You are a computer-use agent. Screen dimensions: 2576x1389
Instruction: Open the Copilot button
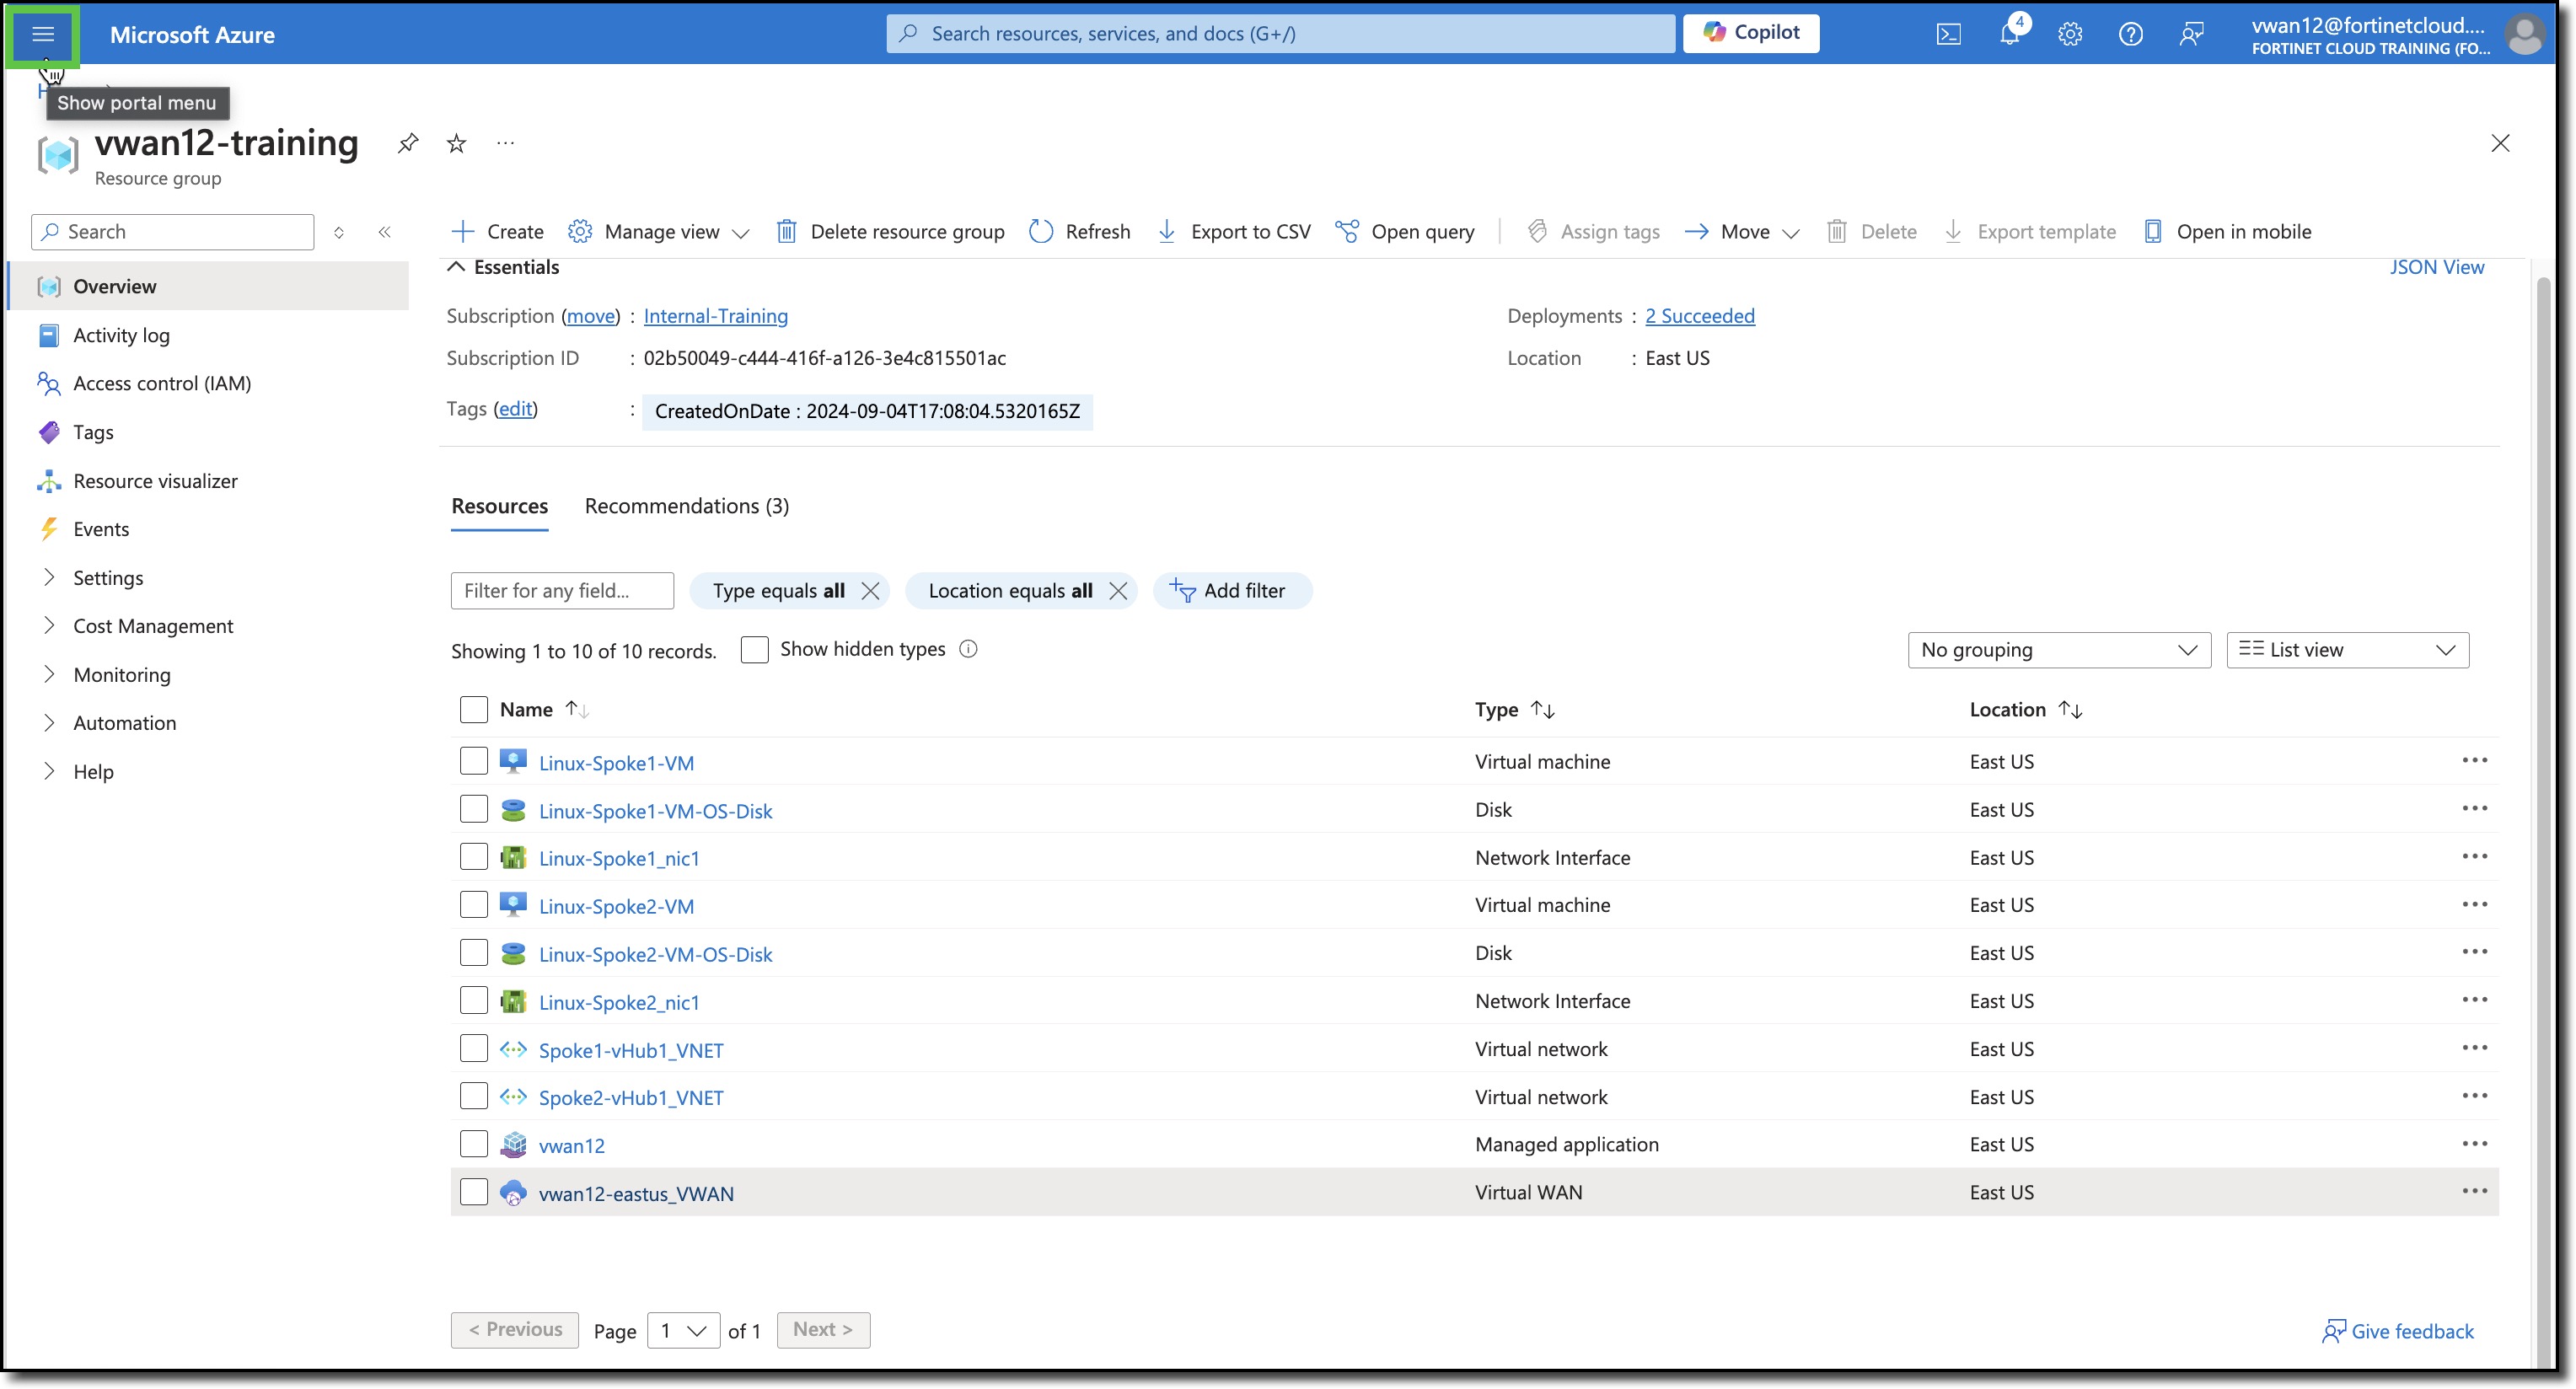pyautogui.click(x=1751, y=33)
